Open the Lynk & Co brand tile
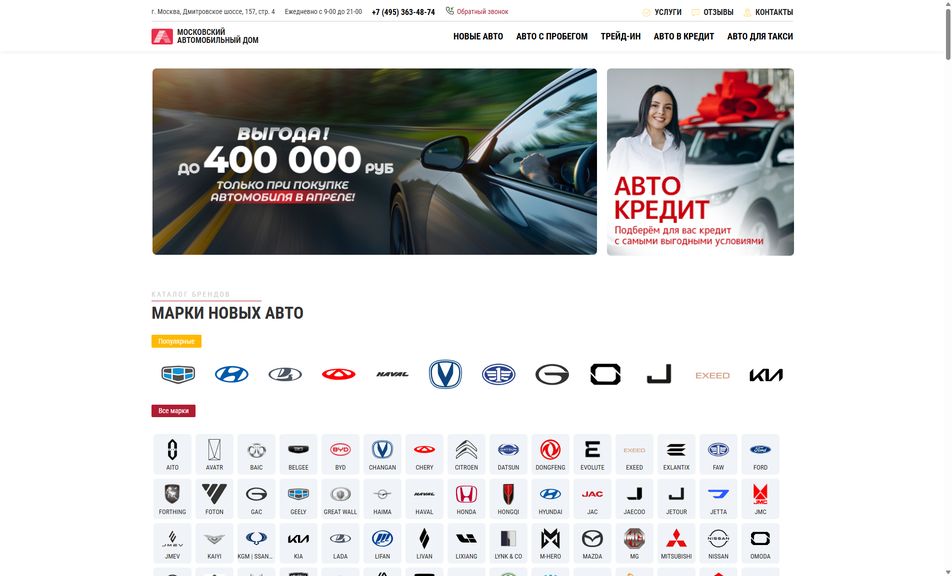This screenshot has width=952, height=576. 508,543
